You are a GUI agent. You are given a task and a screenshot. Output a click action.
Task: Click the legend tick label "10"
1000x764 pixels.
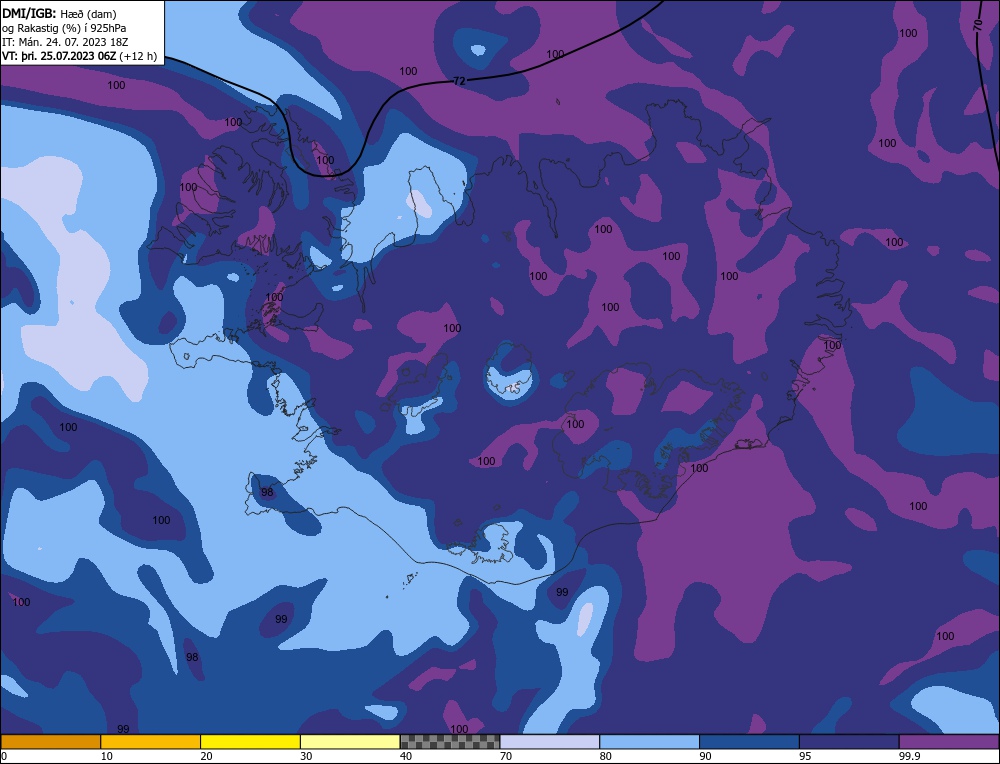[x=107, y=756]
